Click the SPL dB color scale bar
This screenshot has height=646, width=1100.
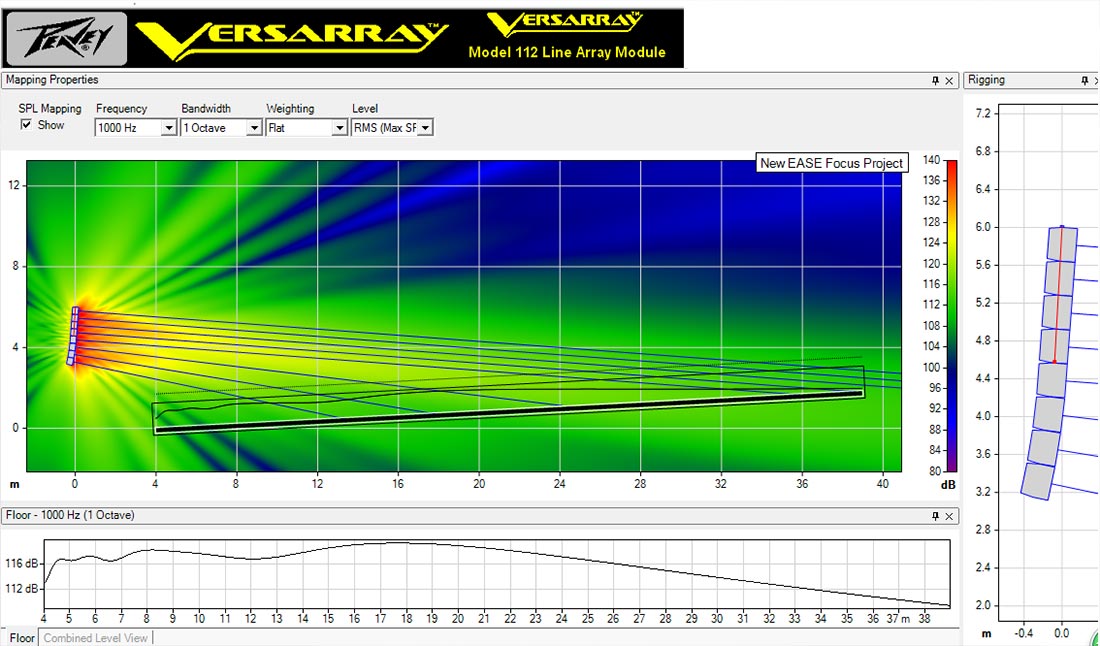point(952,316)
